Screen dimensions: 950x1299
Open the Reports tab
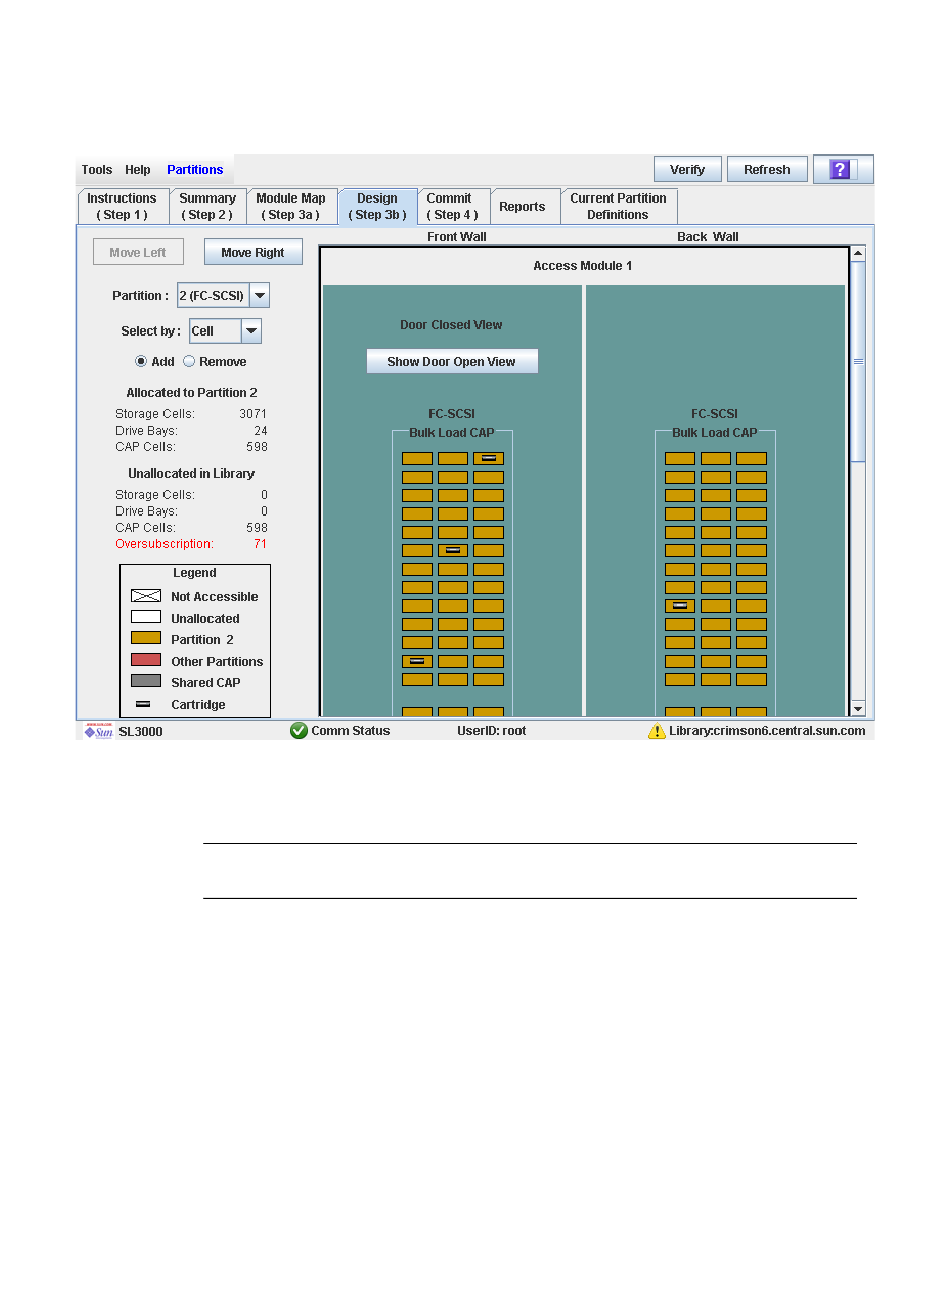pyautogui.click(x=523, y=207)
